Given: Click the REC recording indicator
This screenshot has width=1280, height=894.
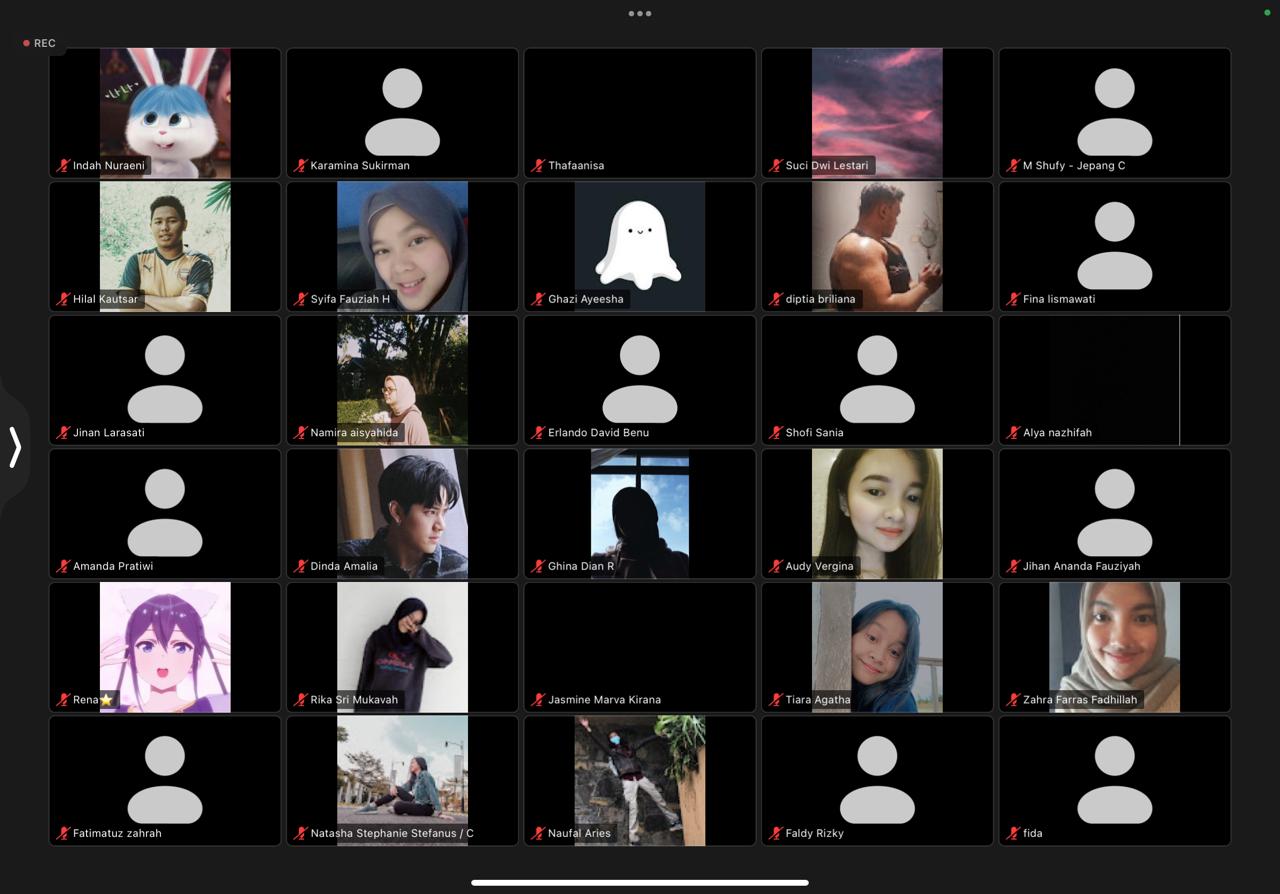Looking at the screenshot, I should pos(40,43).
